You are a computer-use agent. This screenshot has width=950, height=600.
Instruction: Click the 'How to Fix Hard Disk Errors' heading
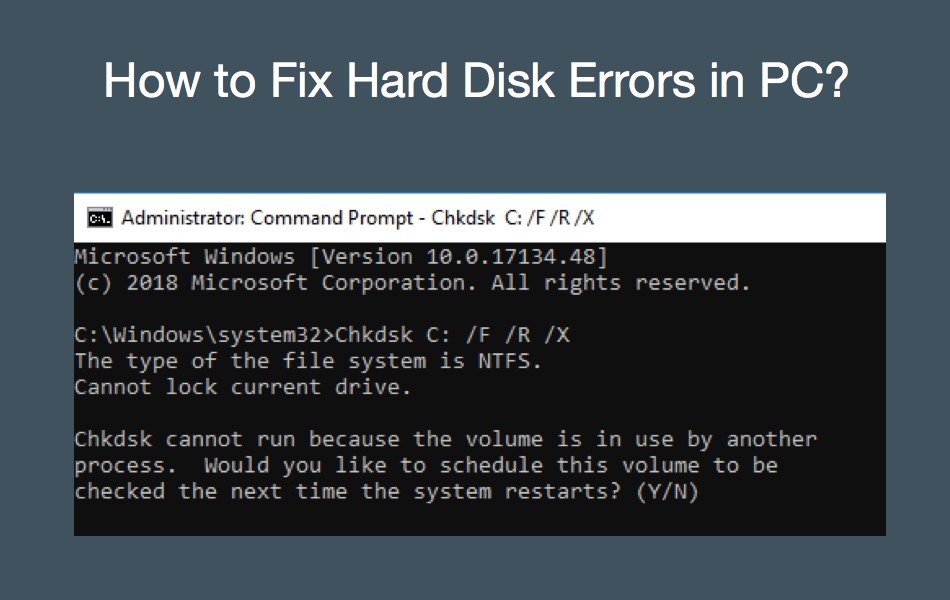coord(476,81)
